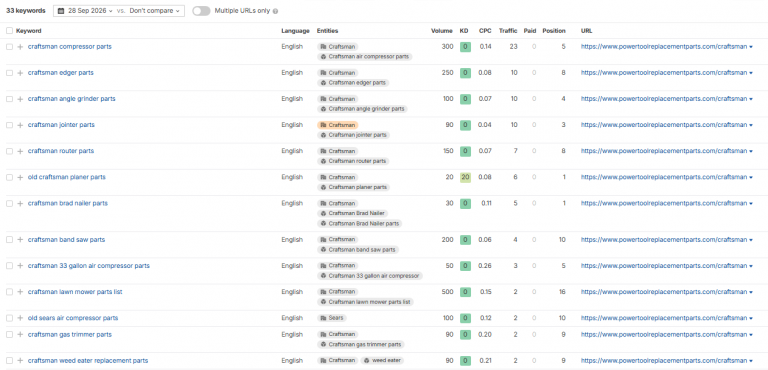The width and height of the screenshot is (768, 370).
Task: Click the green KD badge for craftsman compressor parts
Action: pos(465,47)
